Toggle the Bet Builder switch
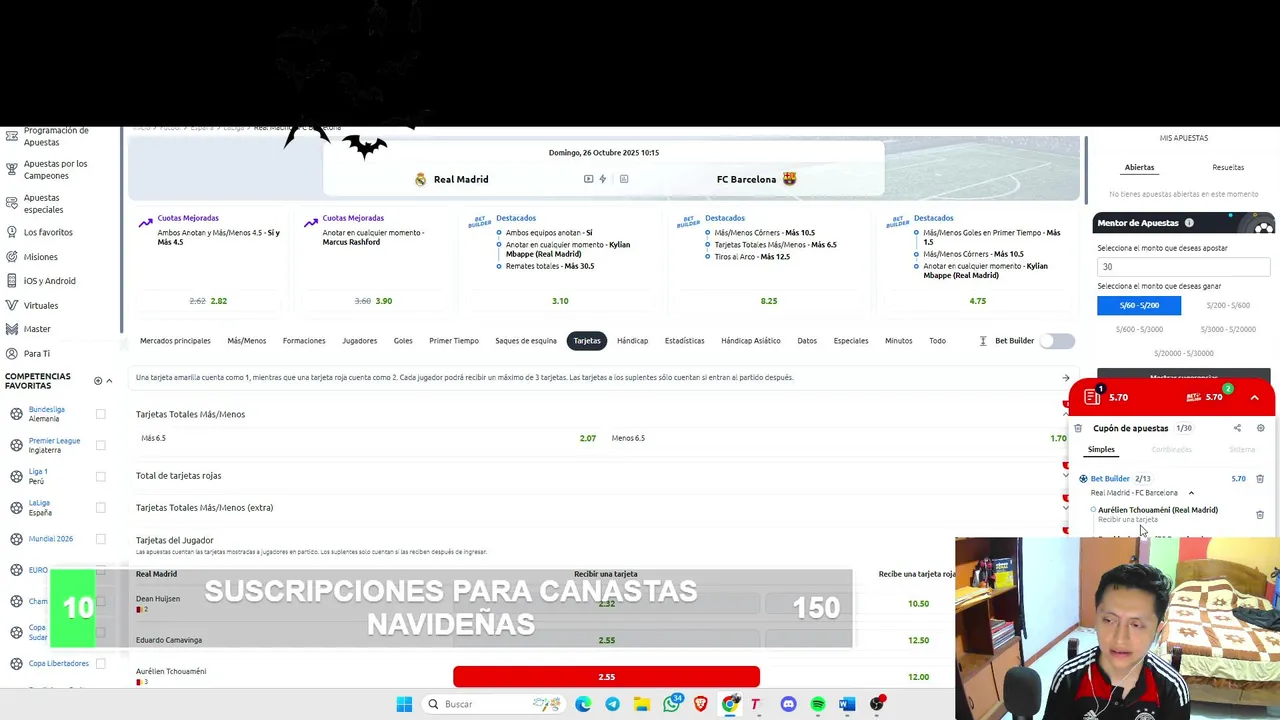 pos(1057,341)
